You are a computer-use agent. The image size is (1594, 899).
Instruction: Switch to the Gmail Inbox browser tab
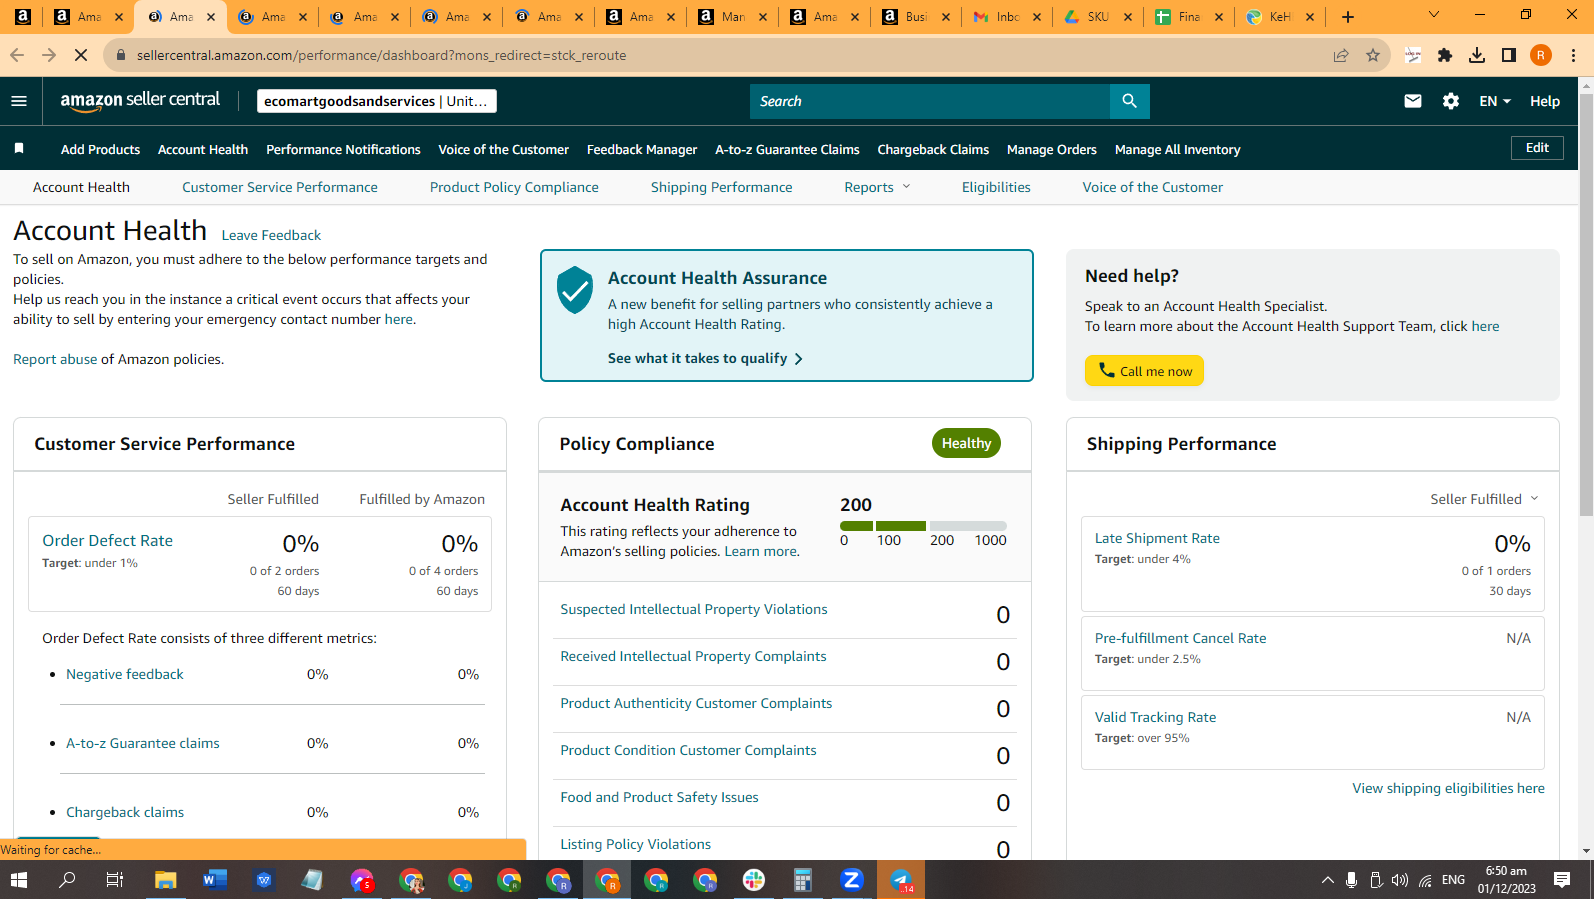(1006, 17)
